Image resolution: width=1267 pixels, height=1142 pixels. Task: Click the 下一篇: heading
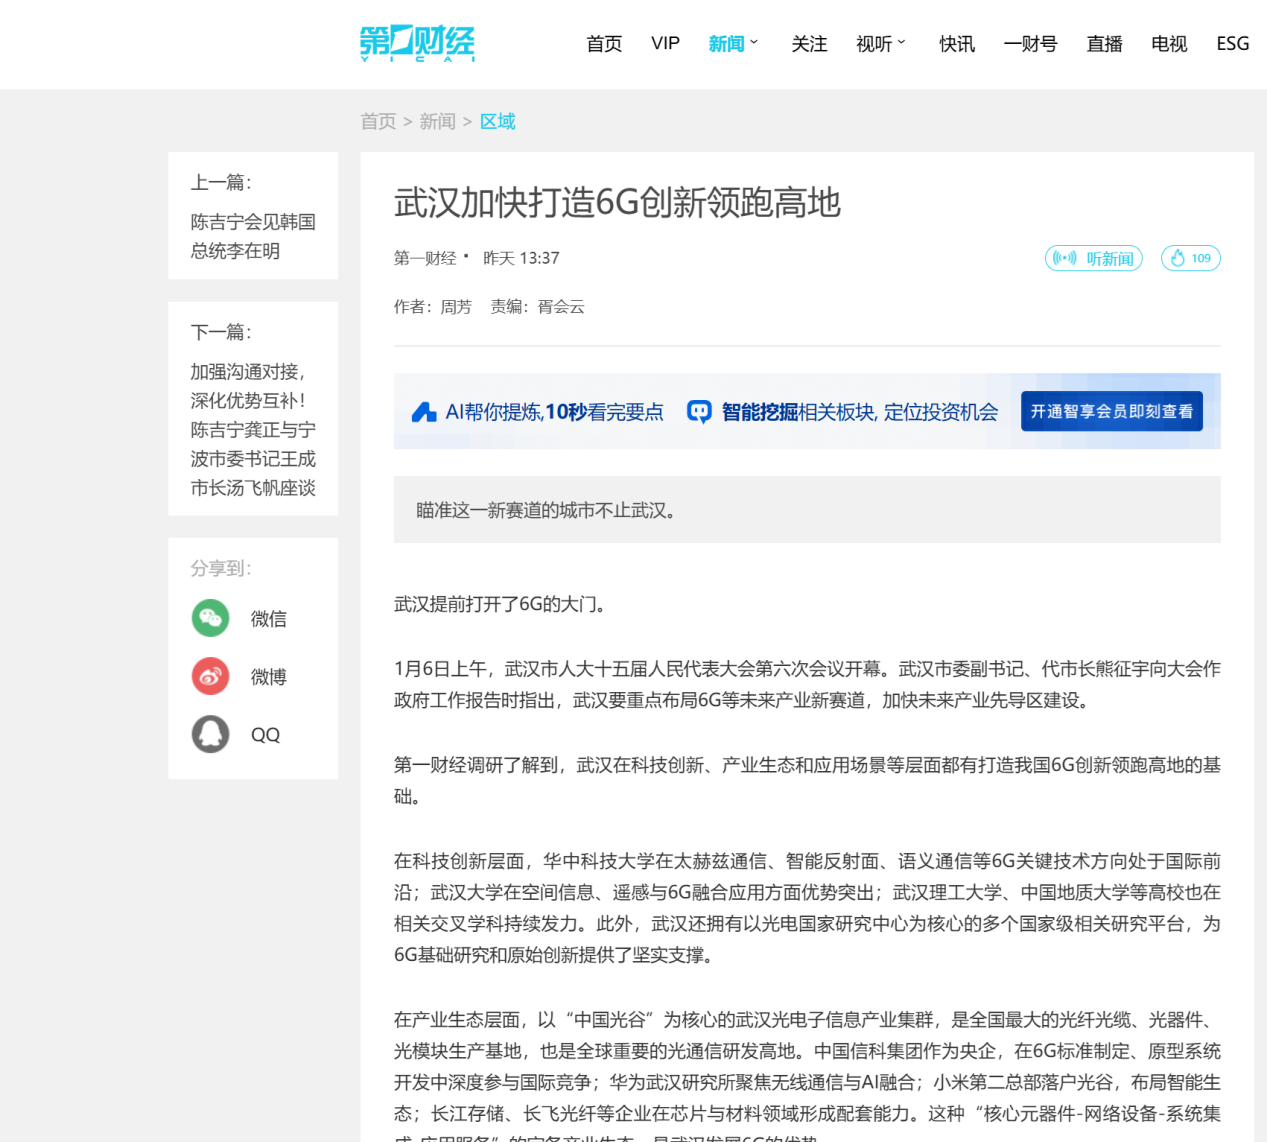point(221,332)
